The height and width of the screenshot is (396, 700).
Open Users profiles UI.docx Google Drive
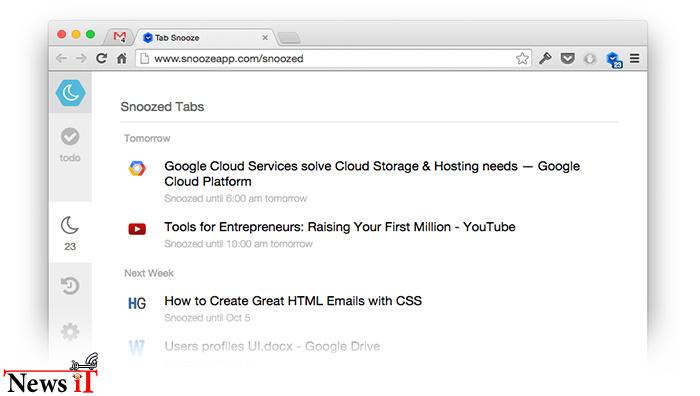(x=272, y=346)
